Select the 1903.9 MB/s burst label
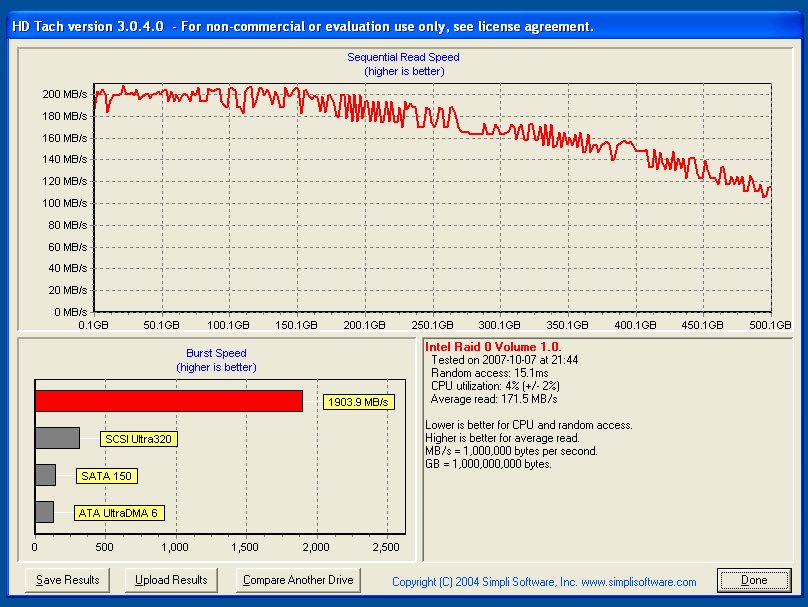This screenshot has width=808, height=607. coord(359,402)
